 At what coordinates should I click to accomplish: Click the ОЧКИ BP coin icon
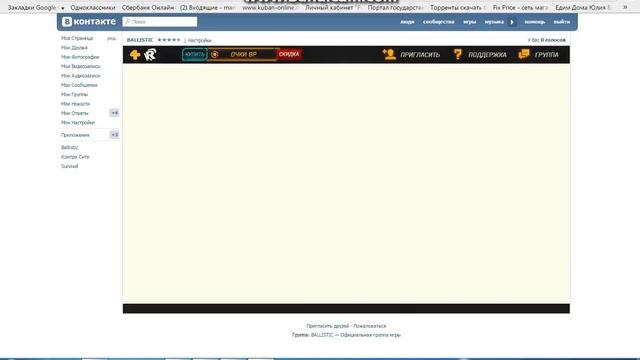coord(215,54)
